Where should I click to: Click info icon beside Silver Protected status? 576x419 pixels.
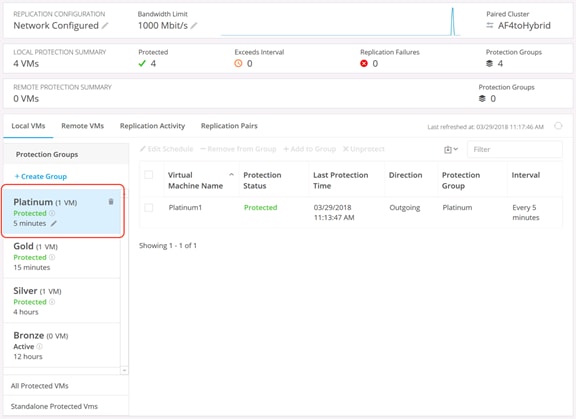pyautogui.click(x=52, y=302)
